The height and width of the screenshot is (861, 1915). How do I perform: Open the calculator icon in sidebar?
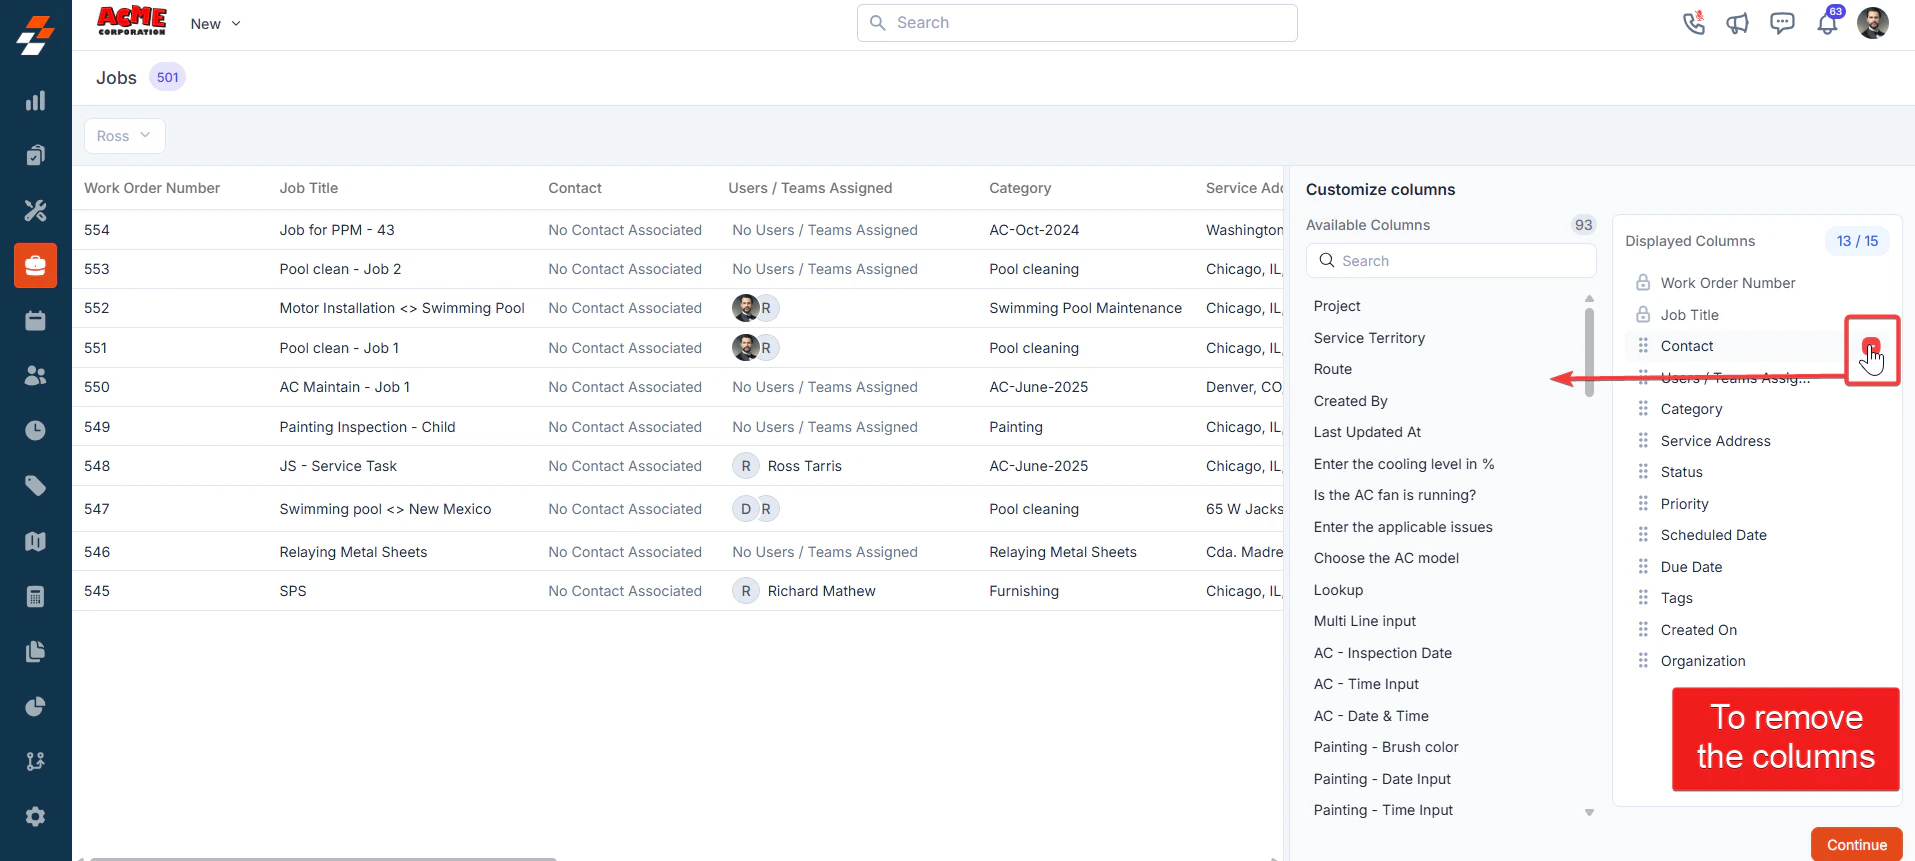tap(35, 597)
